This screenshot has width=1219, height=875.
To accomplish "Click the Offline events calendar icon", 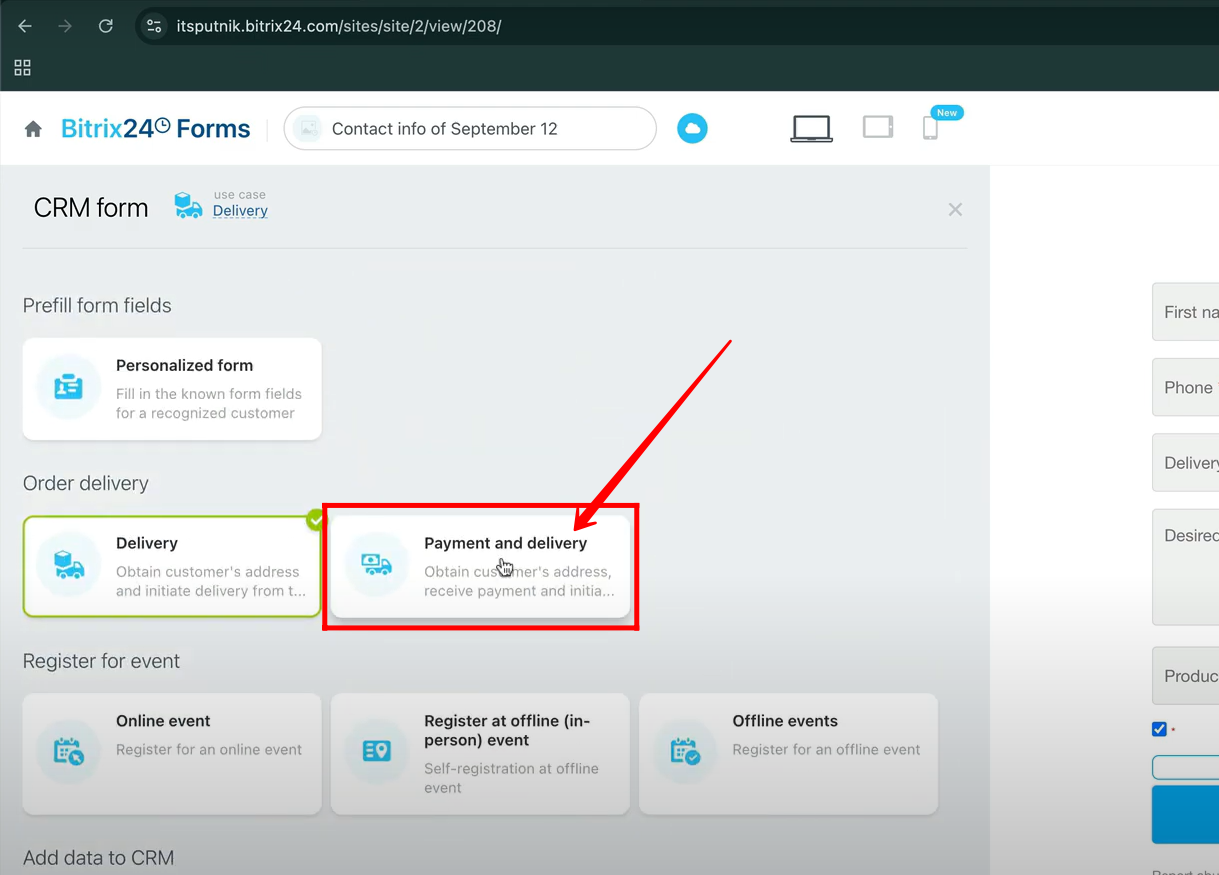I will tap(685, 751).
